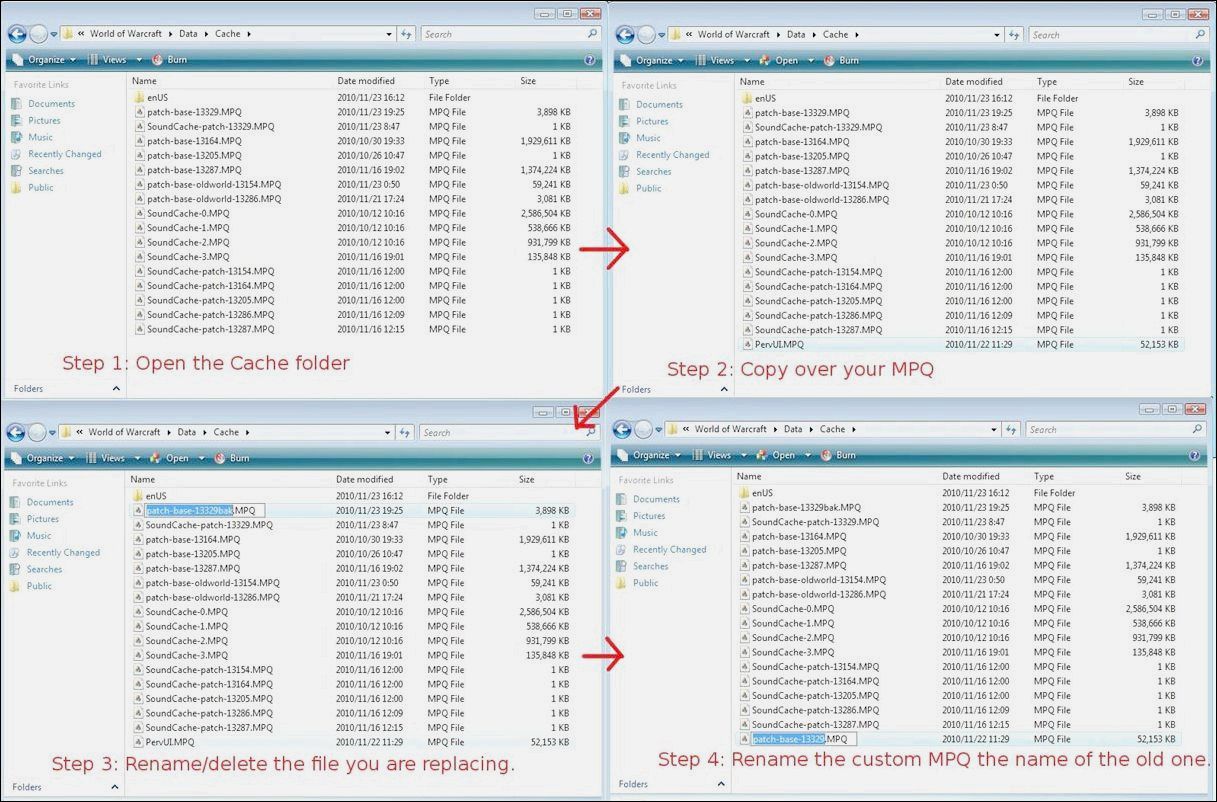
Task: Sort by Type column in Step 2 window
Action: [x=1047, y=82]
